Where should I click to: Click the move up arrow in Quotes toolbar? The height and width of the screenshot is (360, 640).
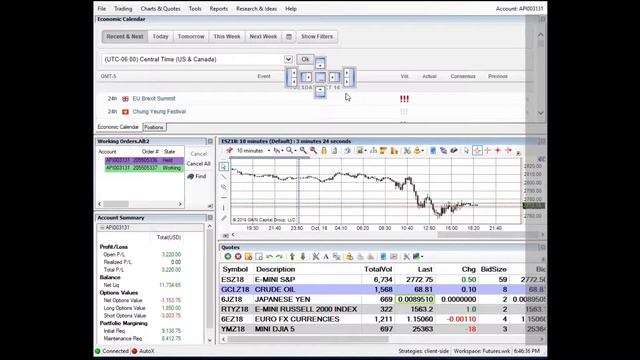292,256
